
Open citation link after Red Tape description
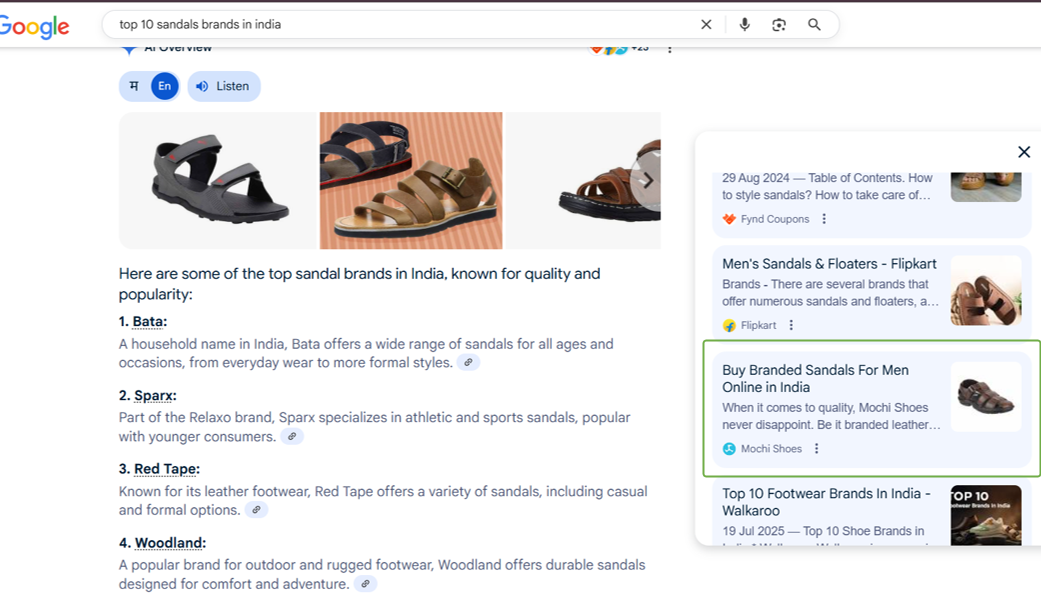pos(257,510)
